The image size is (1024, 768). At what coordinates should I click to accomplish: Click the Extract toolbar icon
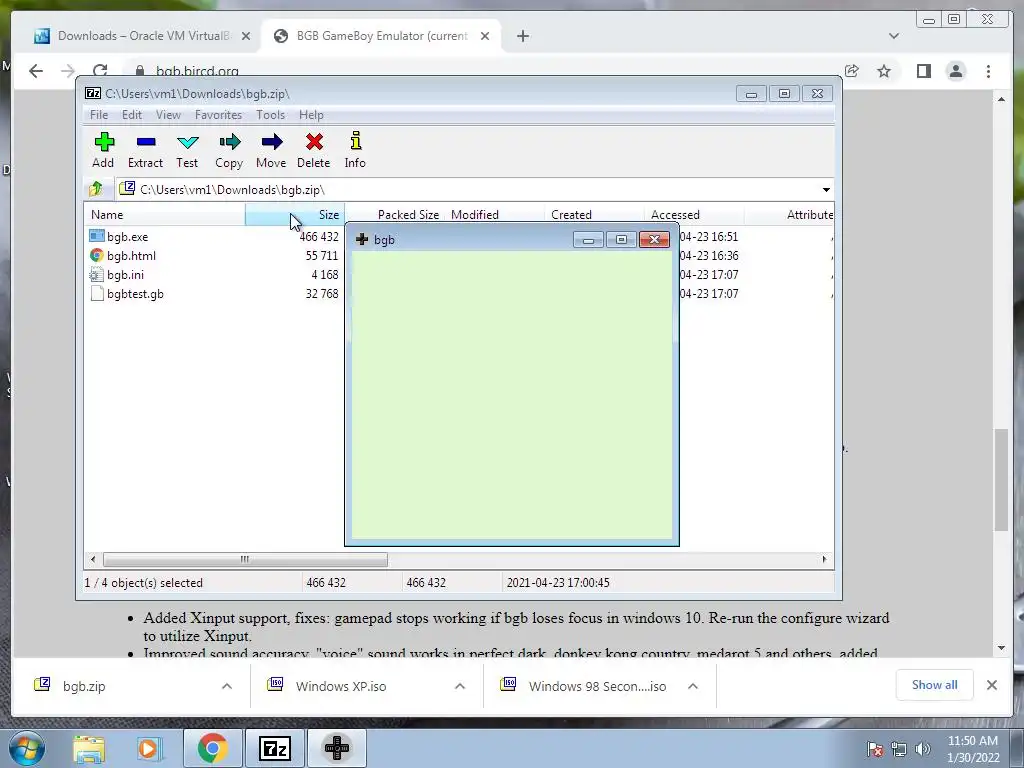(146, 142)
